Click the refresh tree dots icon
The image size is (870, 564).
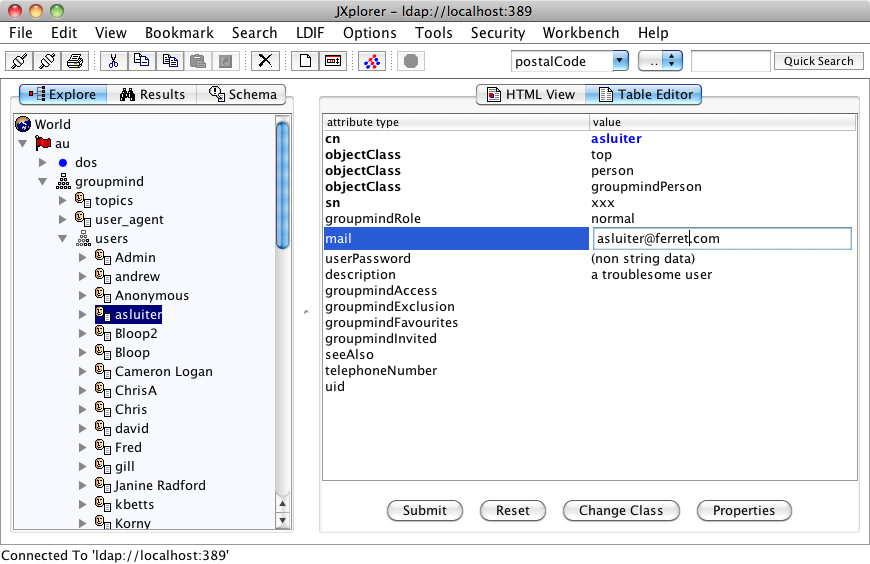pos(372,61)
